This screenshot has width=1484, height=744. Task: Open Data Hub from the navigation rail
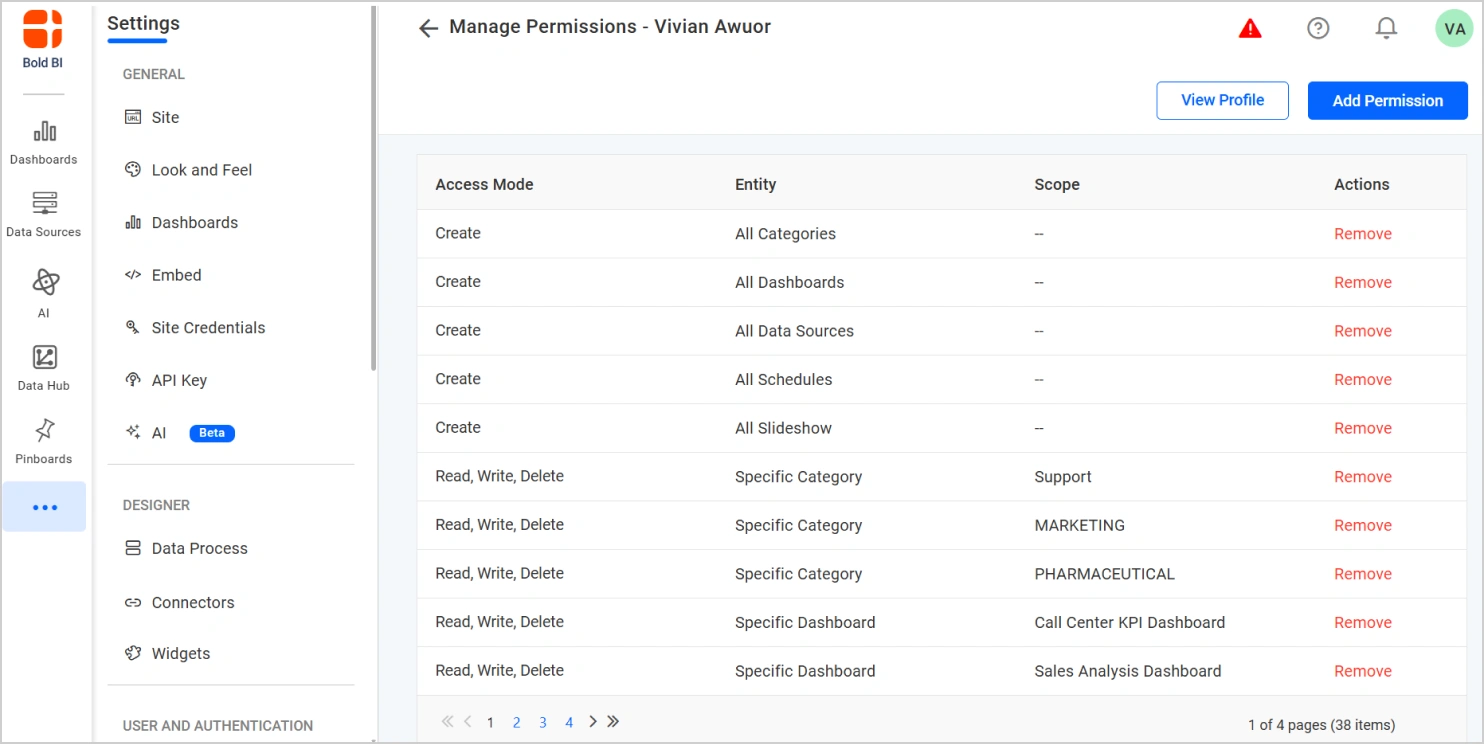click(x=44, y=368)
